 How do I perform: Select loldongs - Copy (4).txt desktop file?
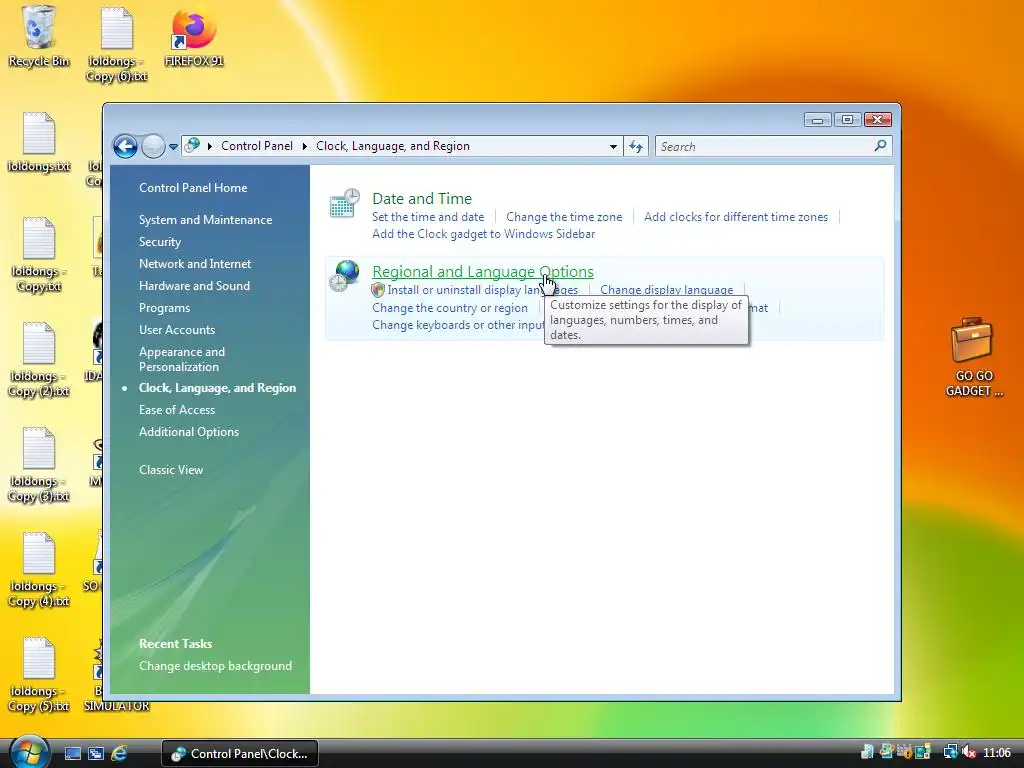[x=39, y=570]
